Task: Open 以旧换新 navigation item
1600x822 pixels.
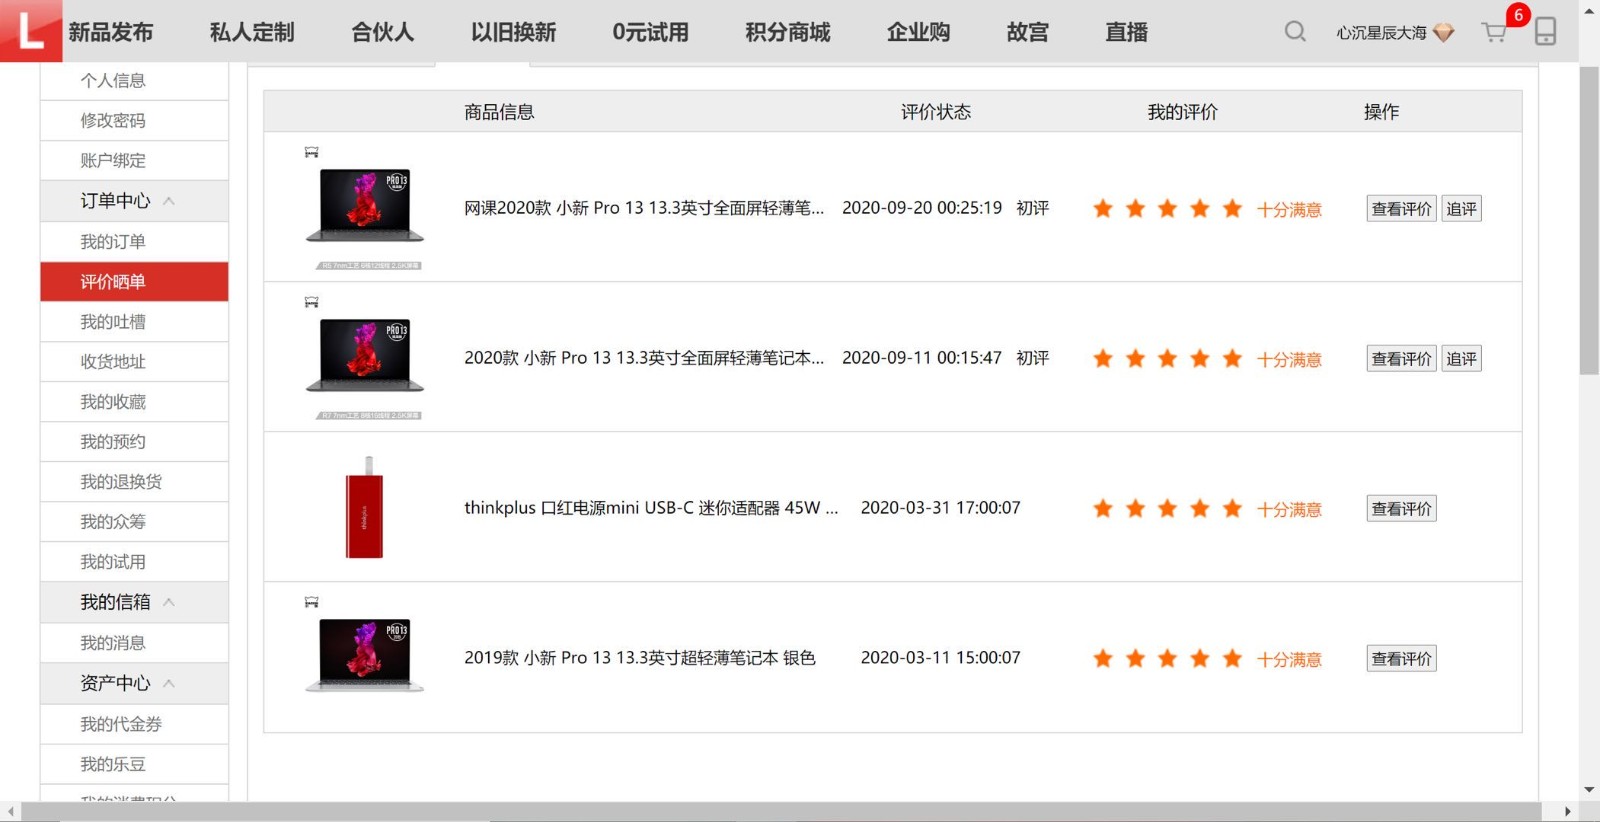Action: point(514,32)
